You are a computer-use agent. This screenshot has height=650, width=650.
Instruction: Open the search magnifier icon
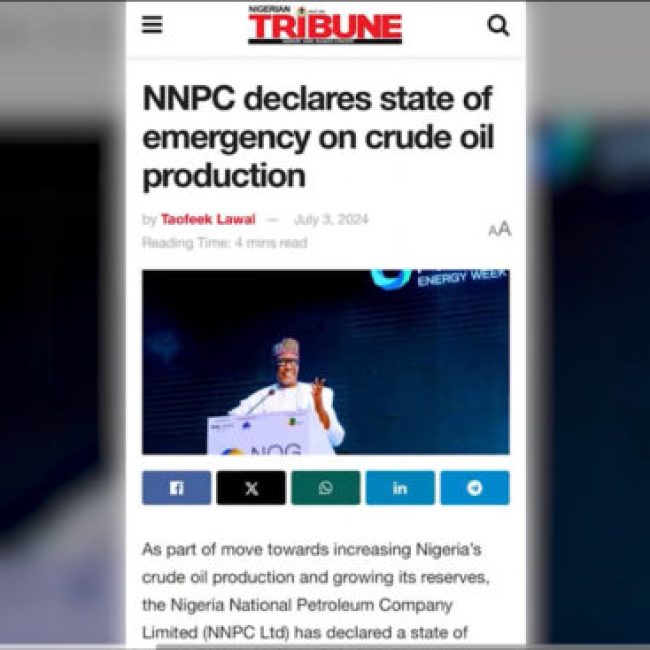(x=498, y=26)
